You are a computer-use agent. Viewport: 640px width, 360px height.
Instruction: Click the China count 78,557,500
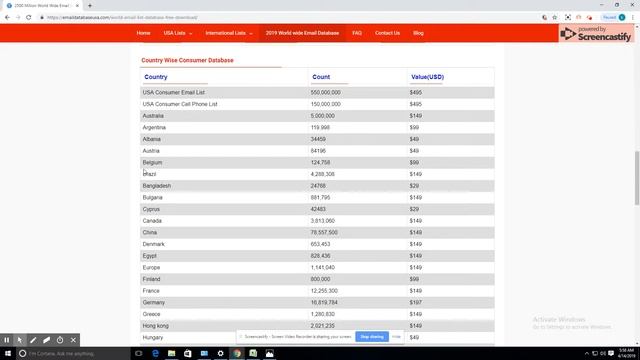pyautogui.click(x=324, y=232)
